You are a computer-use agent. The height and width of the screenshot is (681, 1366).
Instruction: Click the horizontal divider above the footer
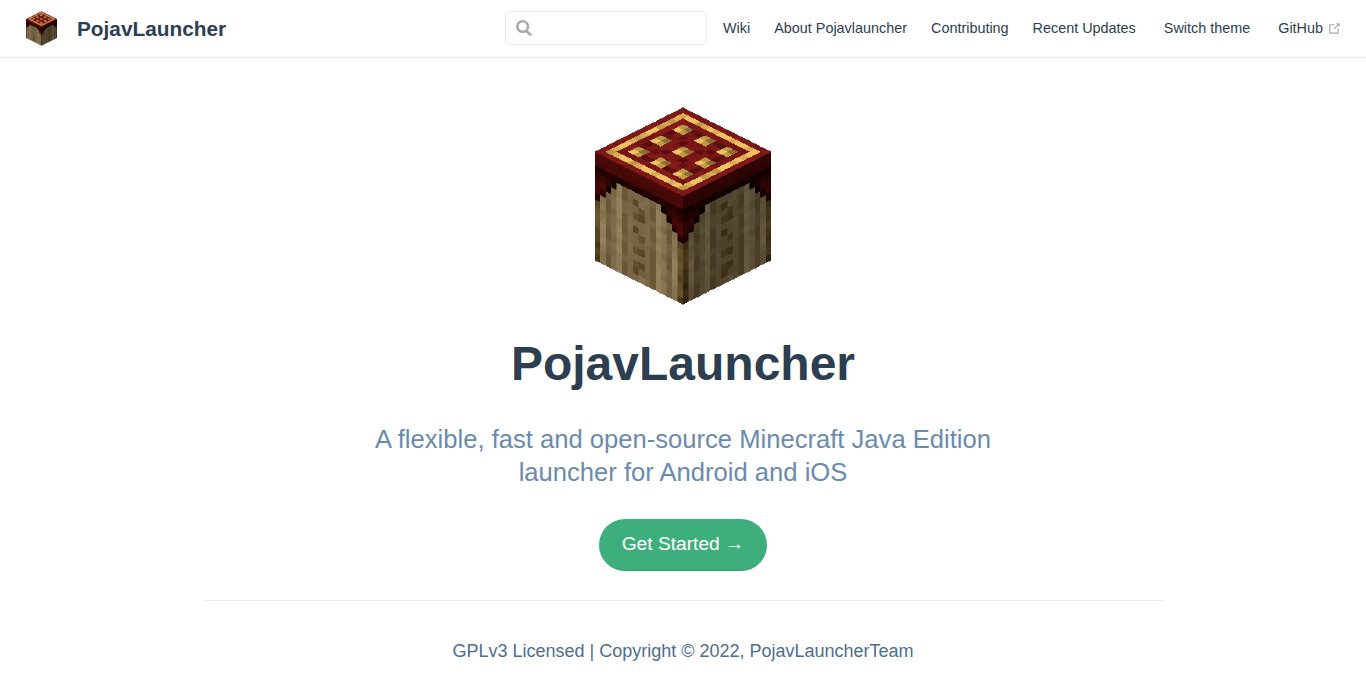click(x=683, y=600)
